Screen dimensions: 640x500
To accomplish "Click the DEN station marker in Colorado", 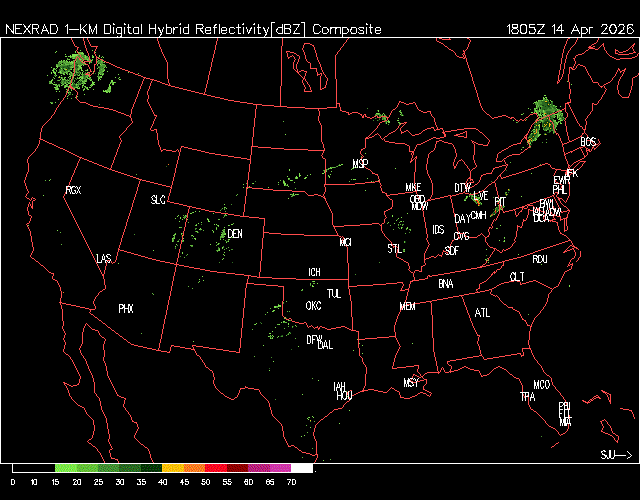I will pos(235,234).
